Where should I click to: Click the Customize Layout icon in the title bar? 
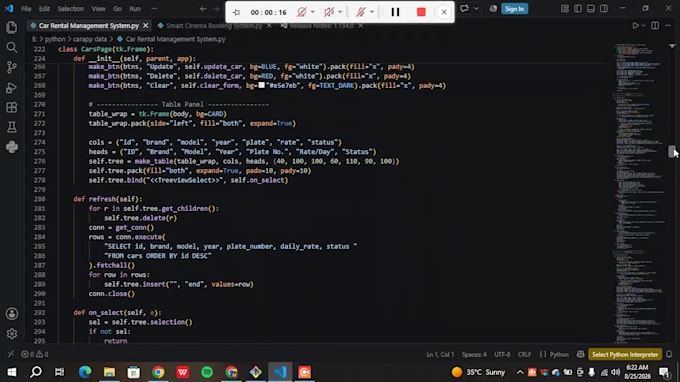click(564, 9)
